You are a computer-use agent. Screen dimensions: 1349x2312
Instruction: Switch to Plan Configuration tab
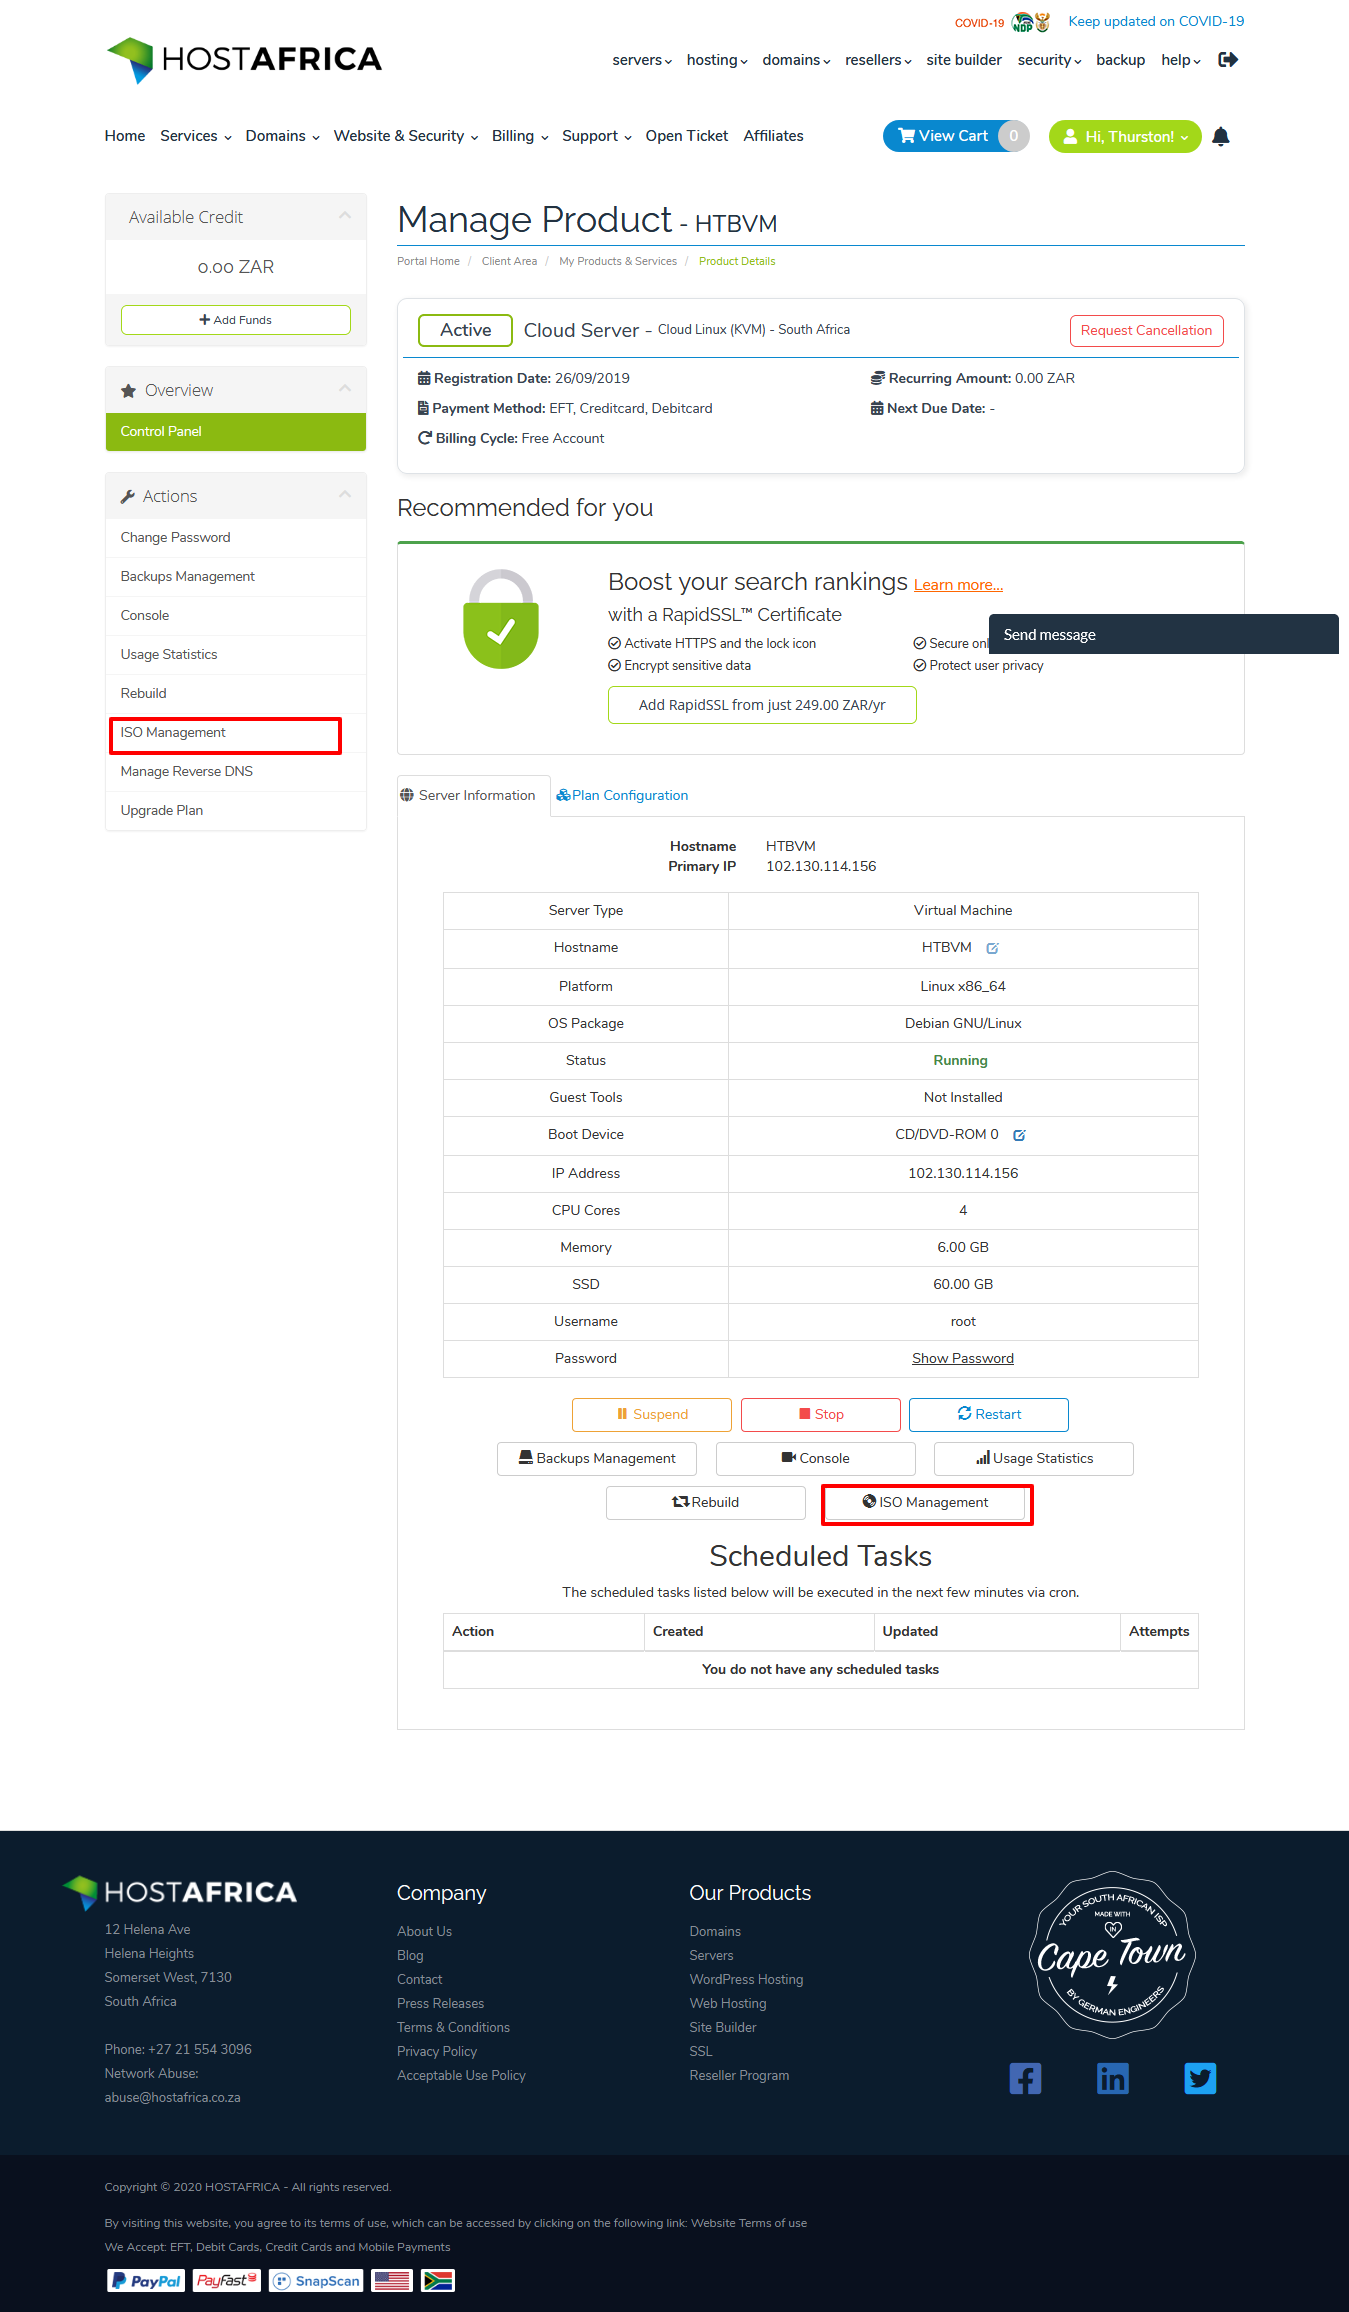tap(622, 796)
